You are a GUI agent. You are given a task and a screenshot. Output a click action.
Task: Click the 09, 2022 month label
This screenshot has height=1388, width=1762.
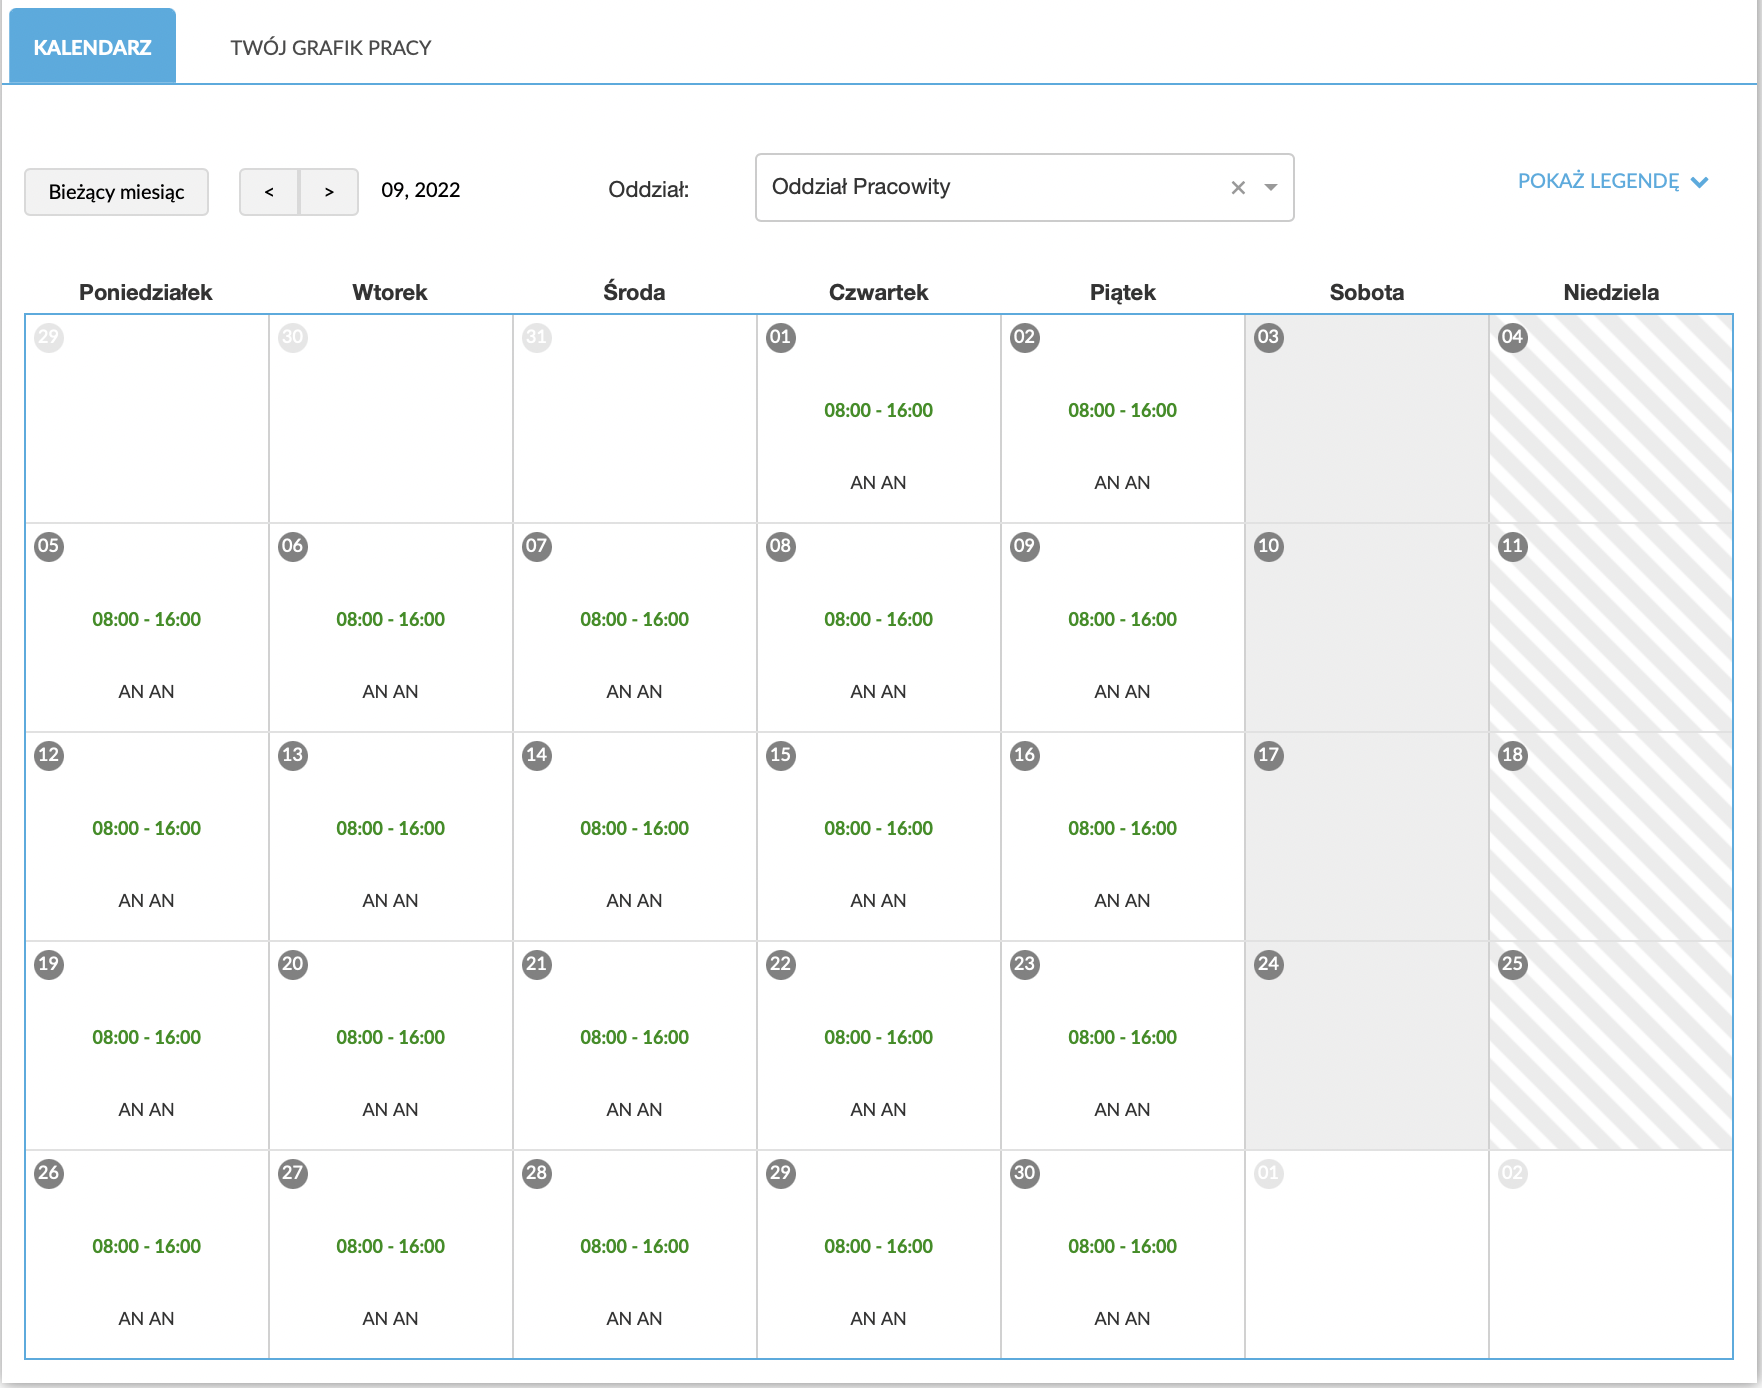tap(421, 190)
